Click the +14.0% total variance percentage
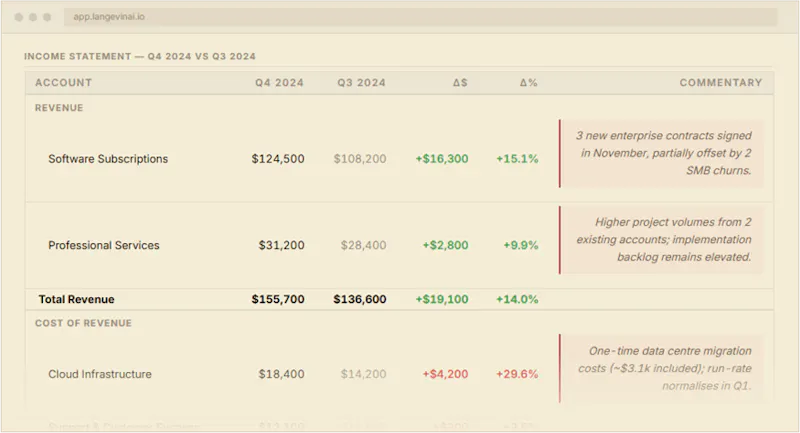Screen dimensions: 800x433 [517, 299]
